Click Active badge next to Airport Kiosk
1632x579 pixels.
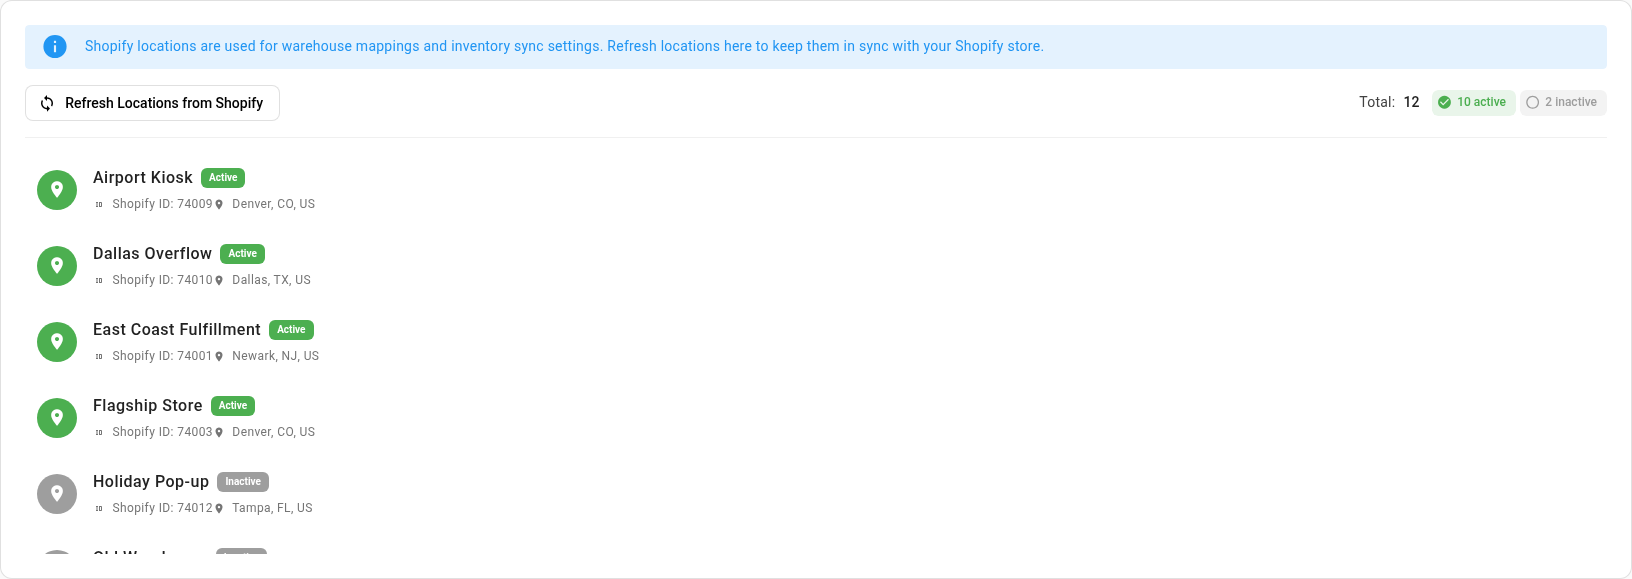(223, 178)
